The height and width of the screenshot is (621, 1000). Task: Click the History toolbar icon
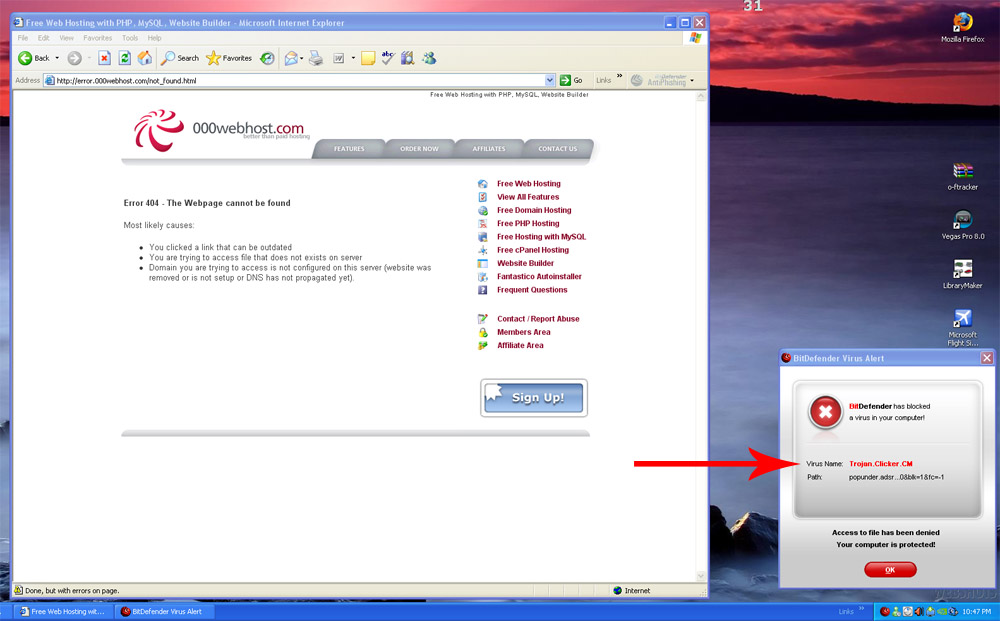coord(267,58)
